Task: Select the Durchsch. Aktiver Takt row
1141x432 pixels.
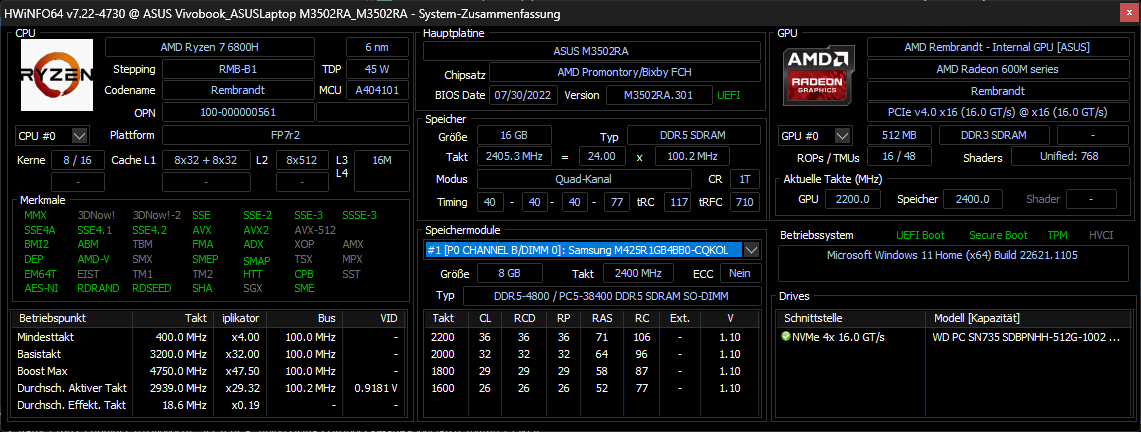Action: (209, 388)
